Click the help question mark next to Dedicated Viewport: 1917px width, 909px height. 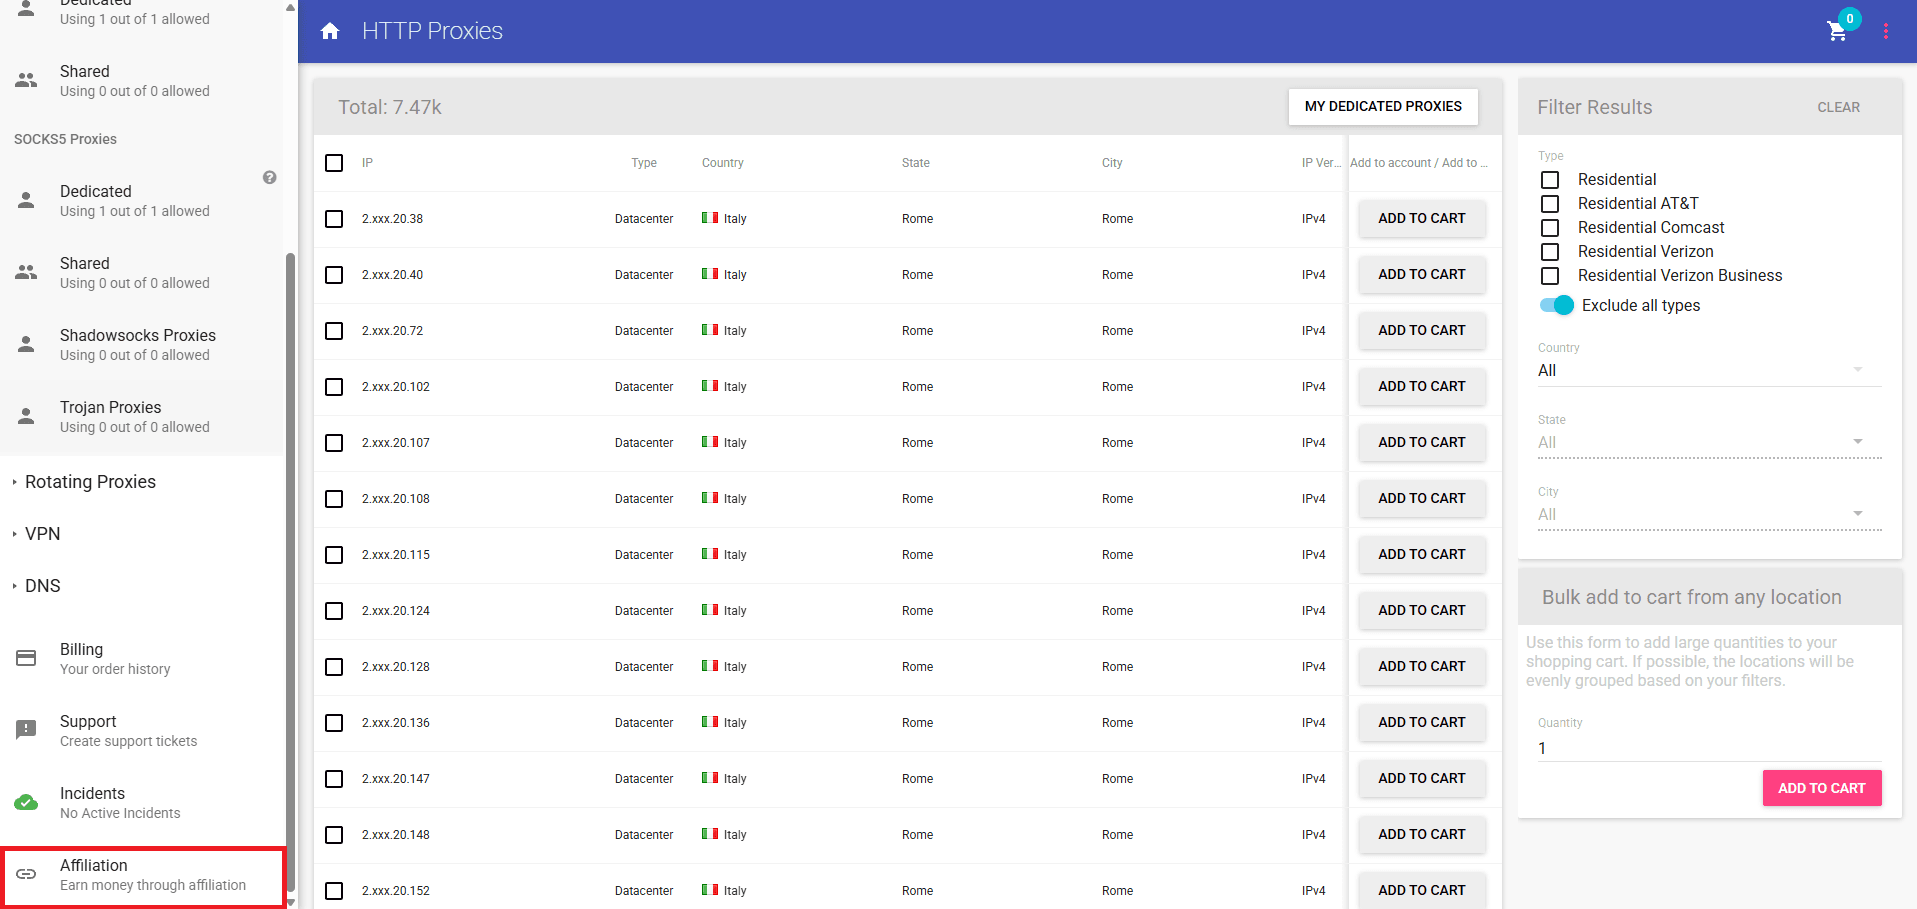(269, 177)
